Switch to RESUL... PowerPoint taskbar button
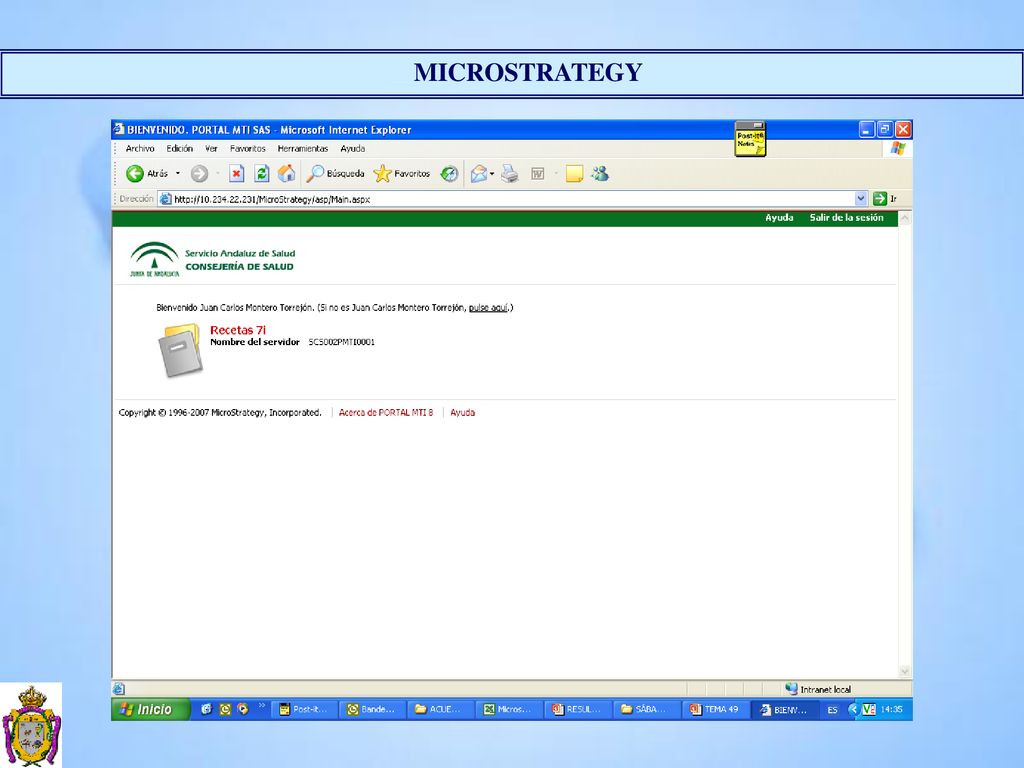Image resolution: width=1024 pixels, height=768 pixels. click(579, 709)
